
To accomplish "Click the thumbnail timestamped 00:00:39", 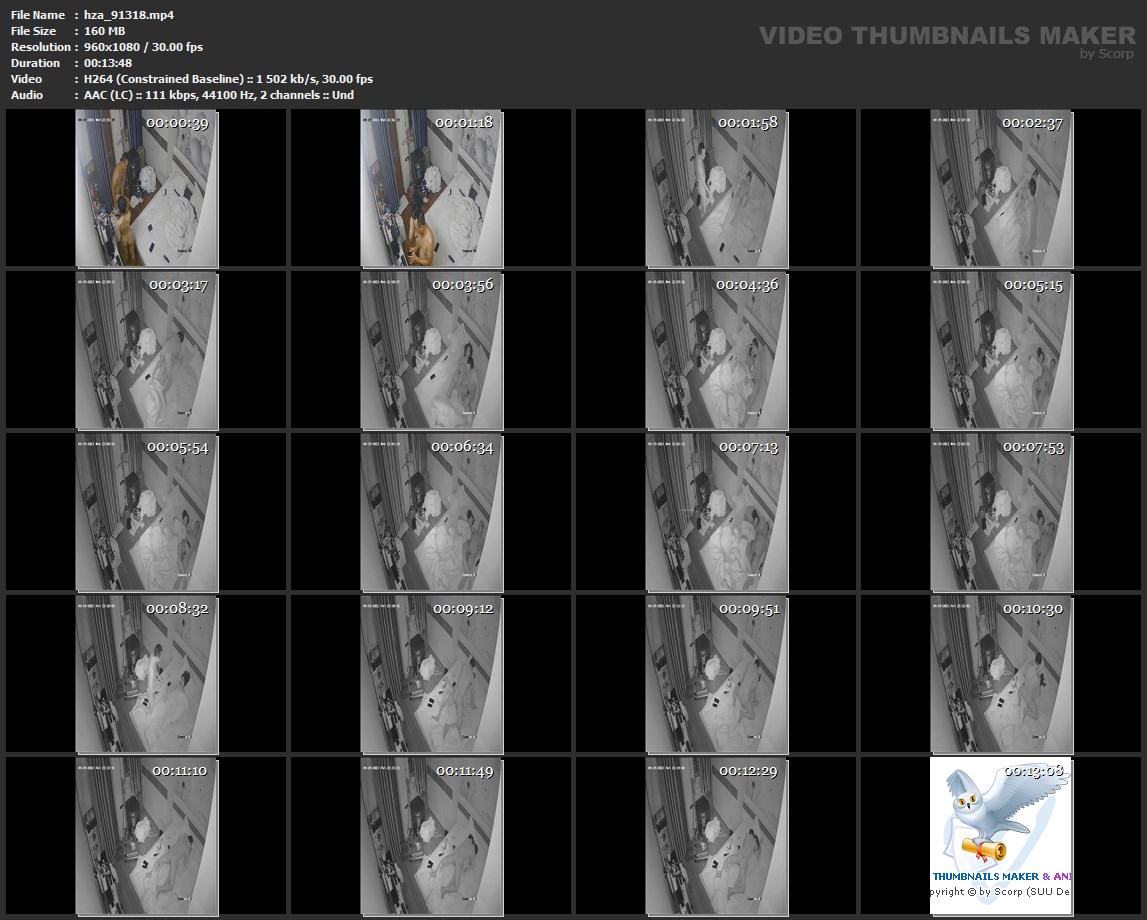I will [x=146, y=188].
